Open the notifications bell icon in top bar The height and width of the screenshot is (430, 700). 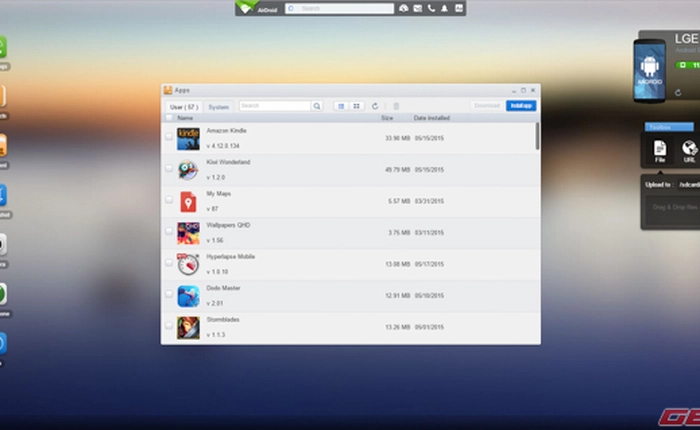(445, 8)
